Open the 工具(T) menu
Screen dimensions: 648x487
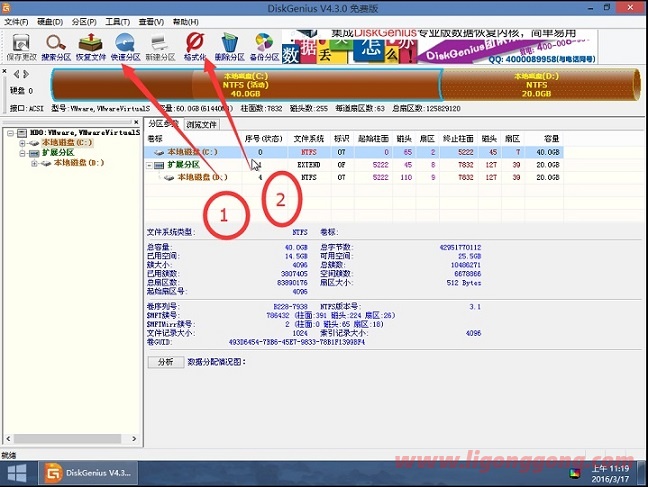117,22
